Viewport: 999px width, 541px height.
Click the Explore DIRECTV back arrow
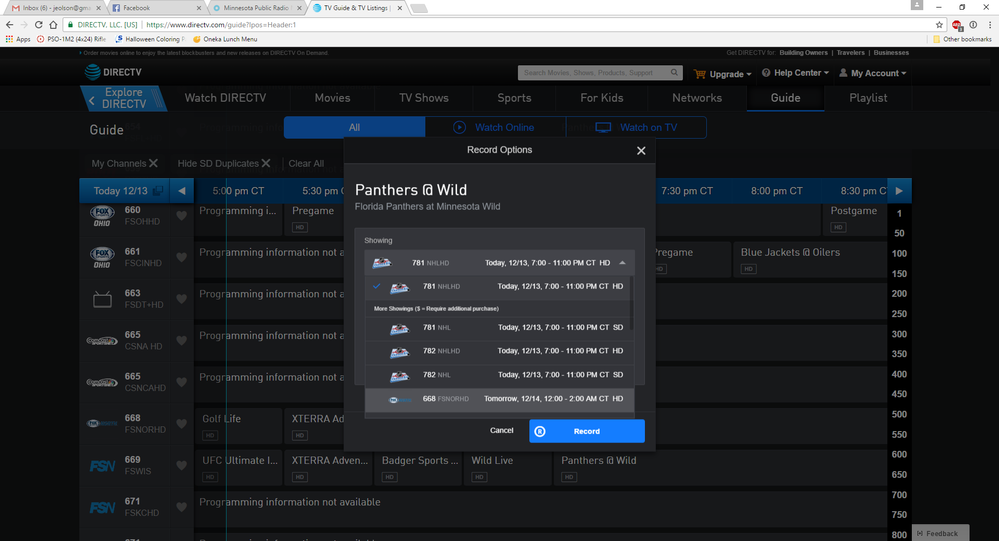coord(92,99)
